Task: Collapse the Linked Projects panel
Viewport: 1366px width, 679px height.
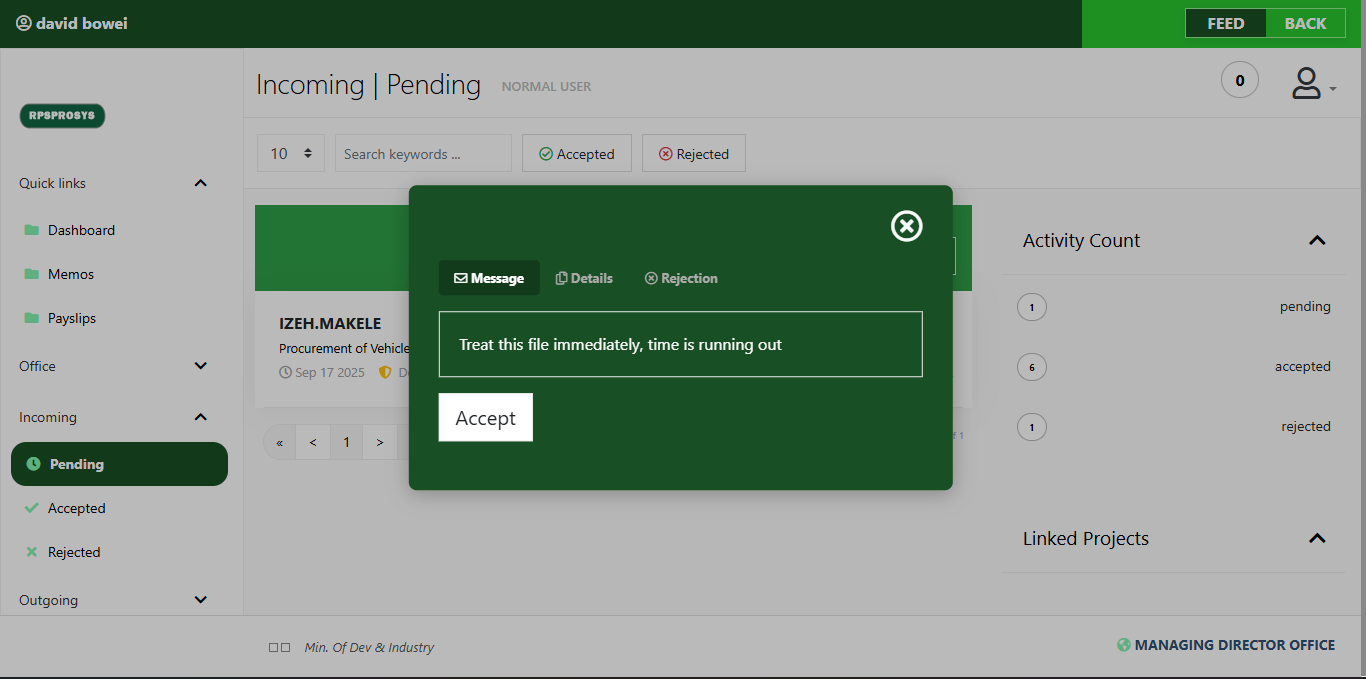Action: pyautogui.click(x=1317, y=539)
